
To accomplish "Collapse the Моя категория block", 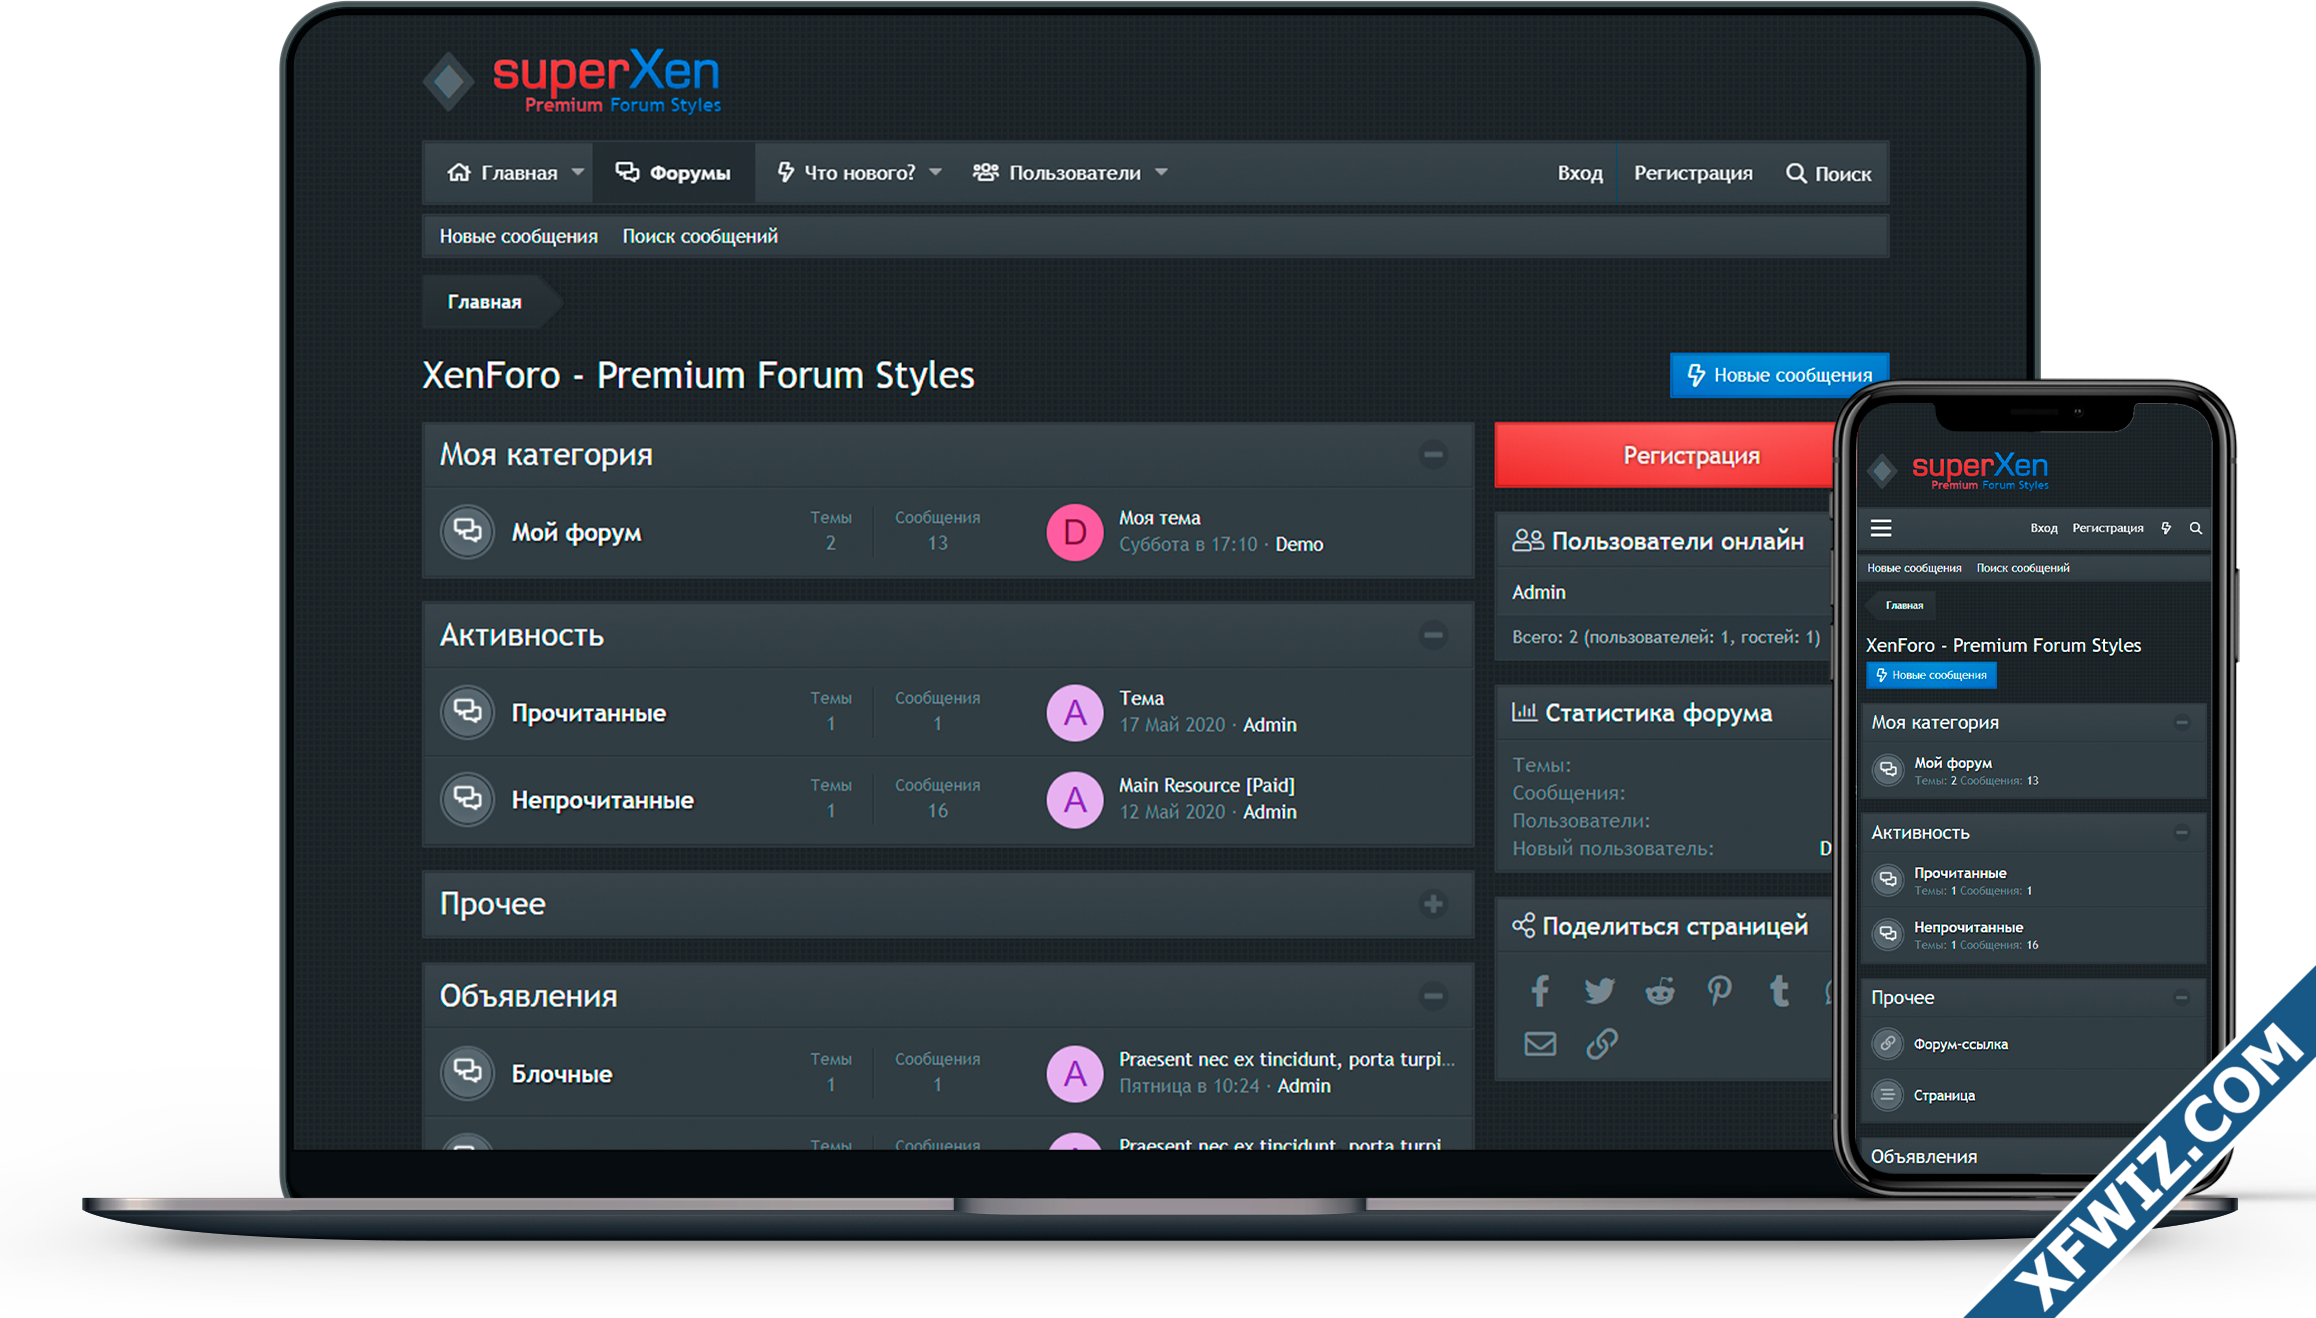I will click(x=1433, y=455).
